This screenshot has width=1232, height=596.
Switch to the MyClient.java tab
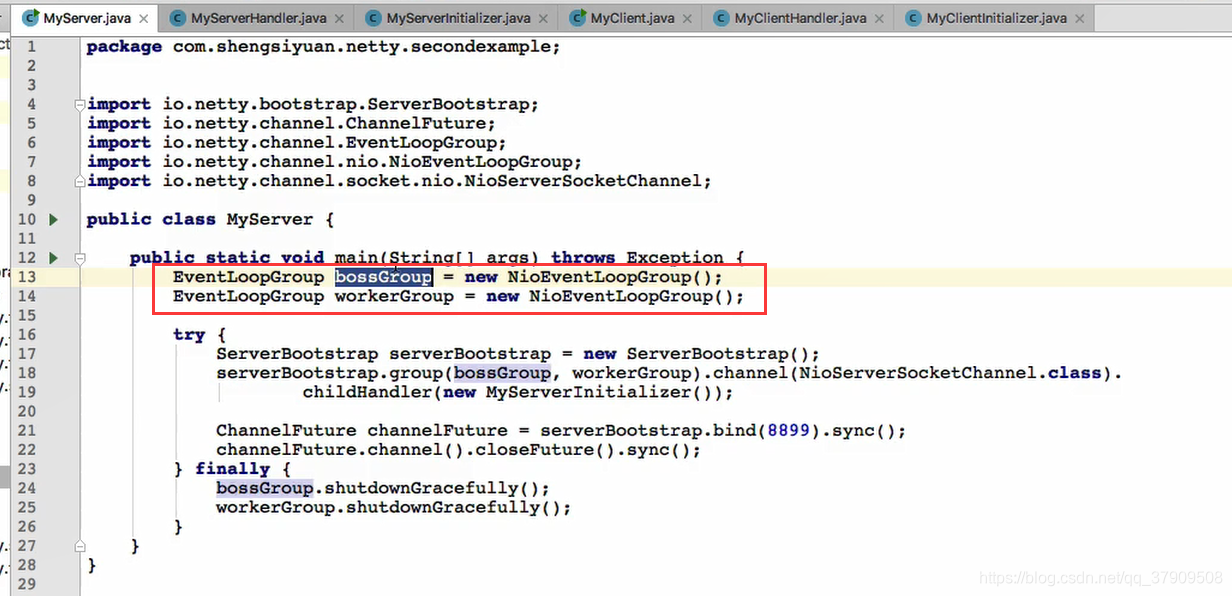tap(632, 18)
